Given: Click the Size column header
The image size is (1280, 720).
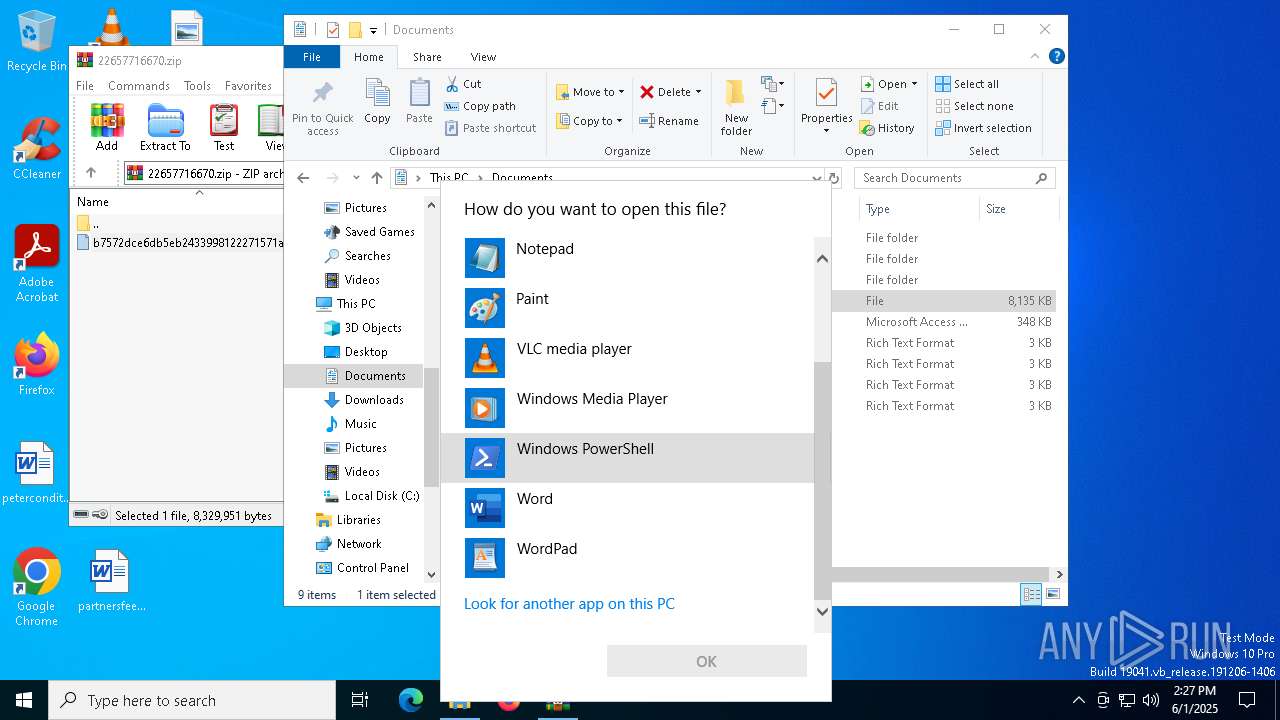Looking at the screenshot, I should coord(1017,209).
